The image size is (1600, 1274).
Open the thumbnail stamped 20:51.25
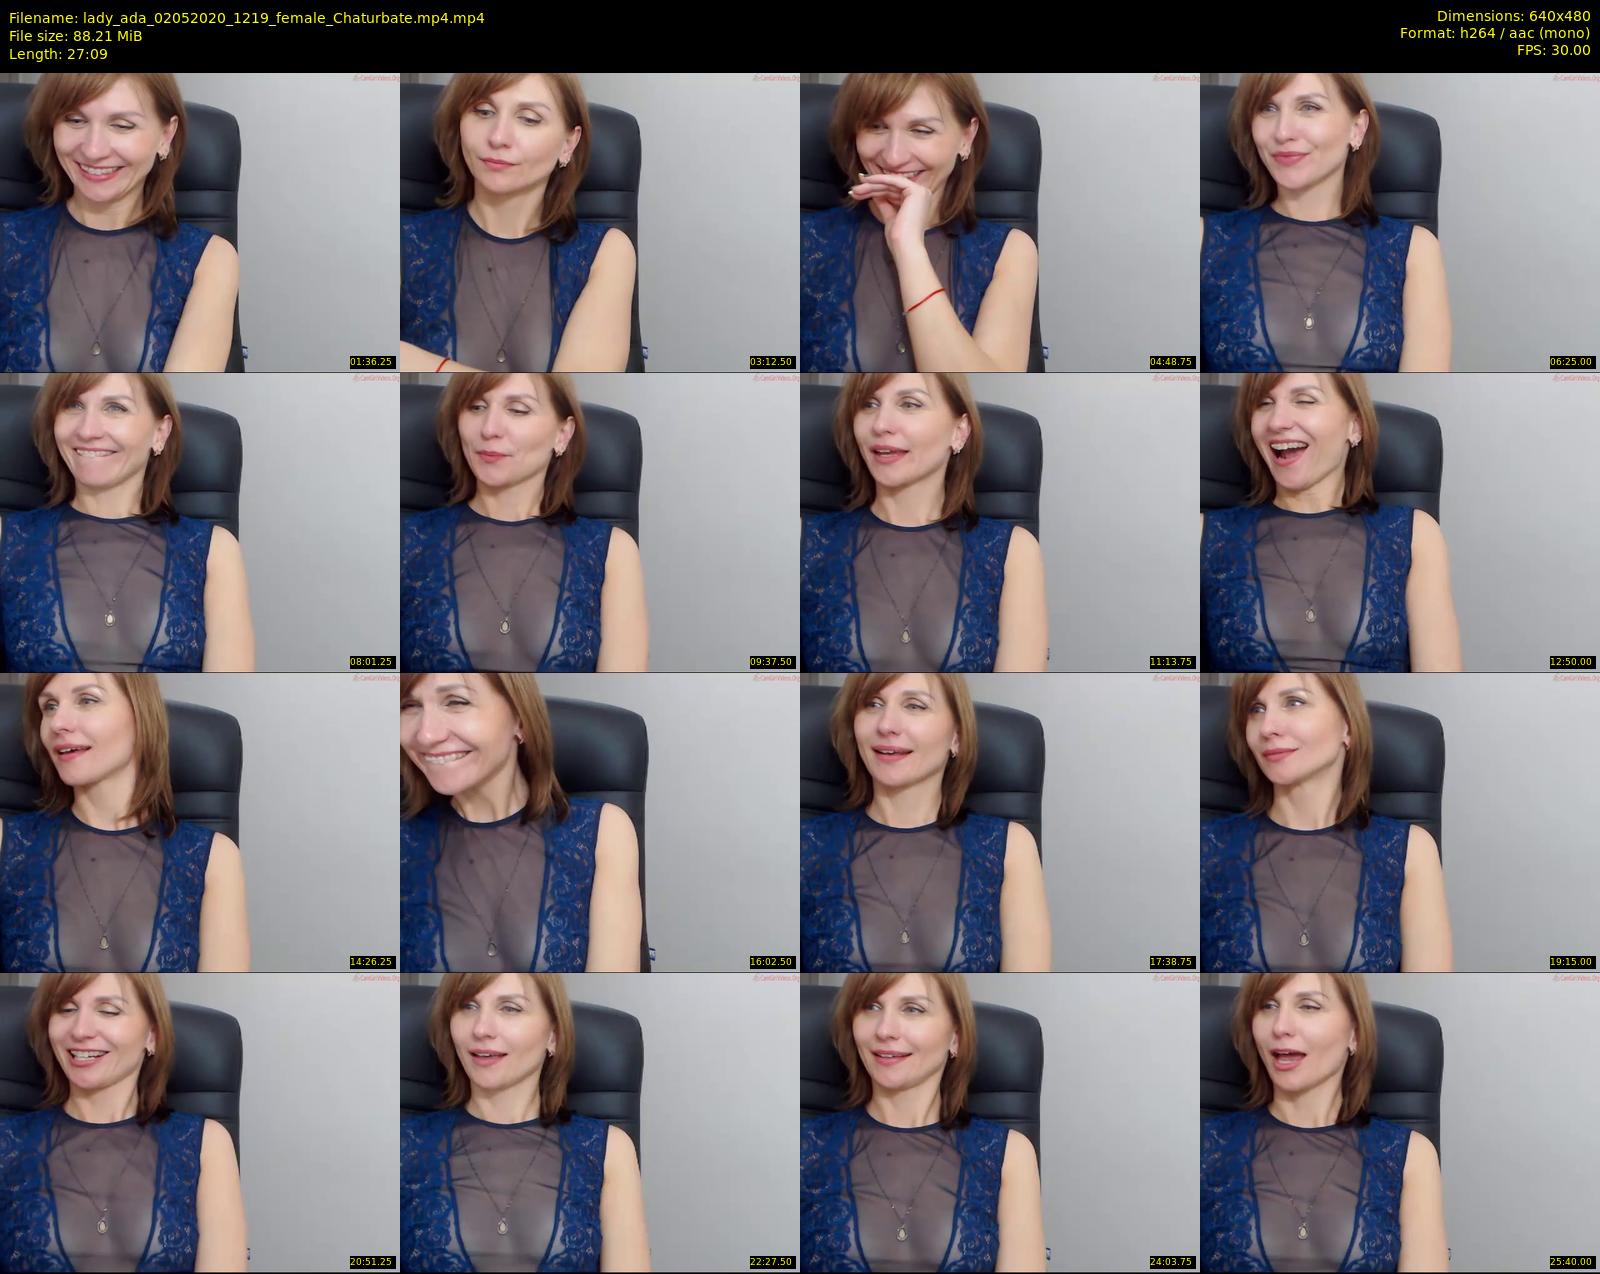(200, 1122)
